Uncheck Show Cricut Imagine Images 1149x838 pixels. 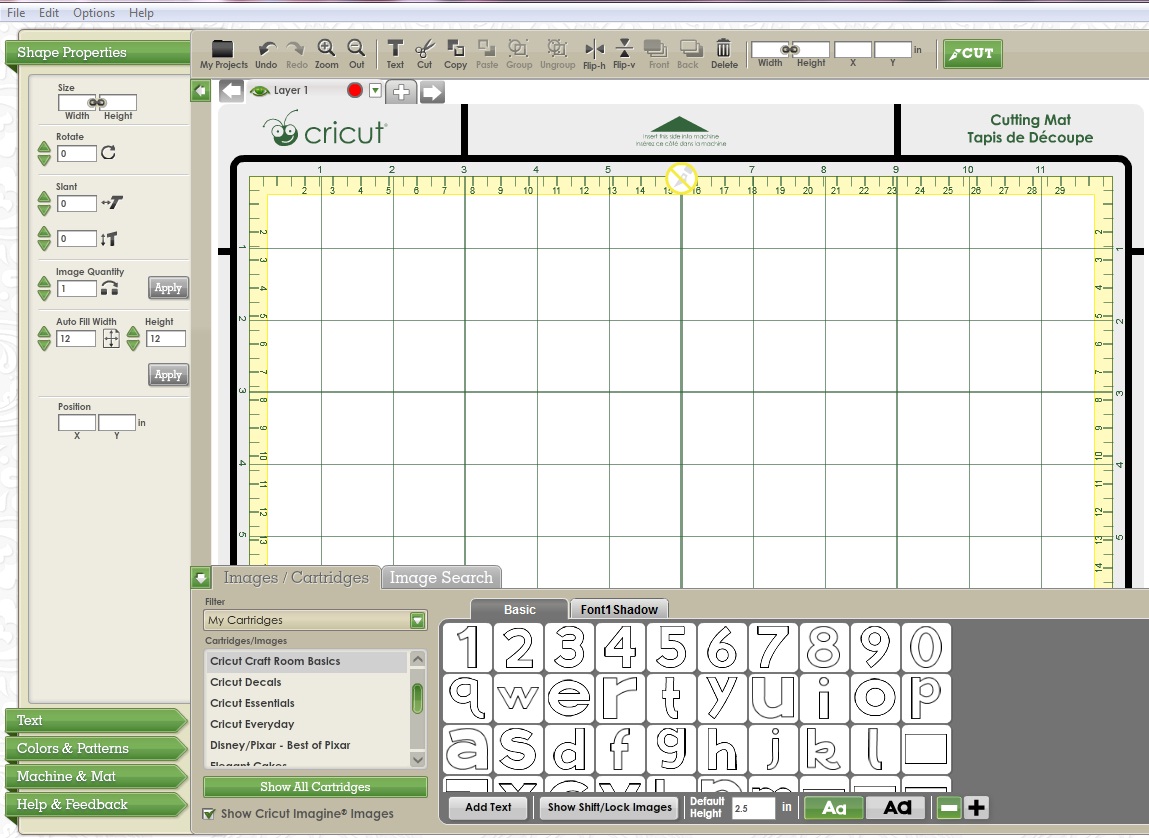pos(208,814)
